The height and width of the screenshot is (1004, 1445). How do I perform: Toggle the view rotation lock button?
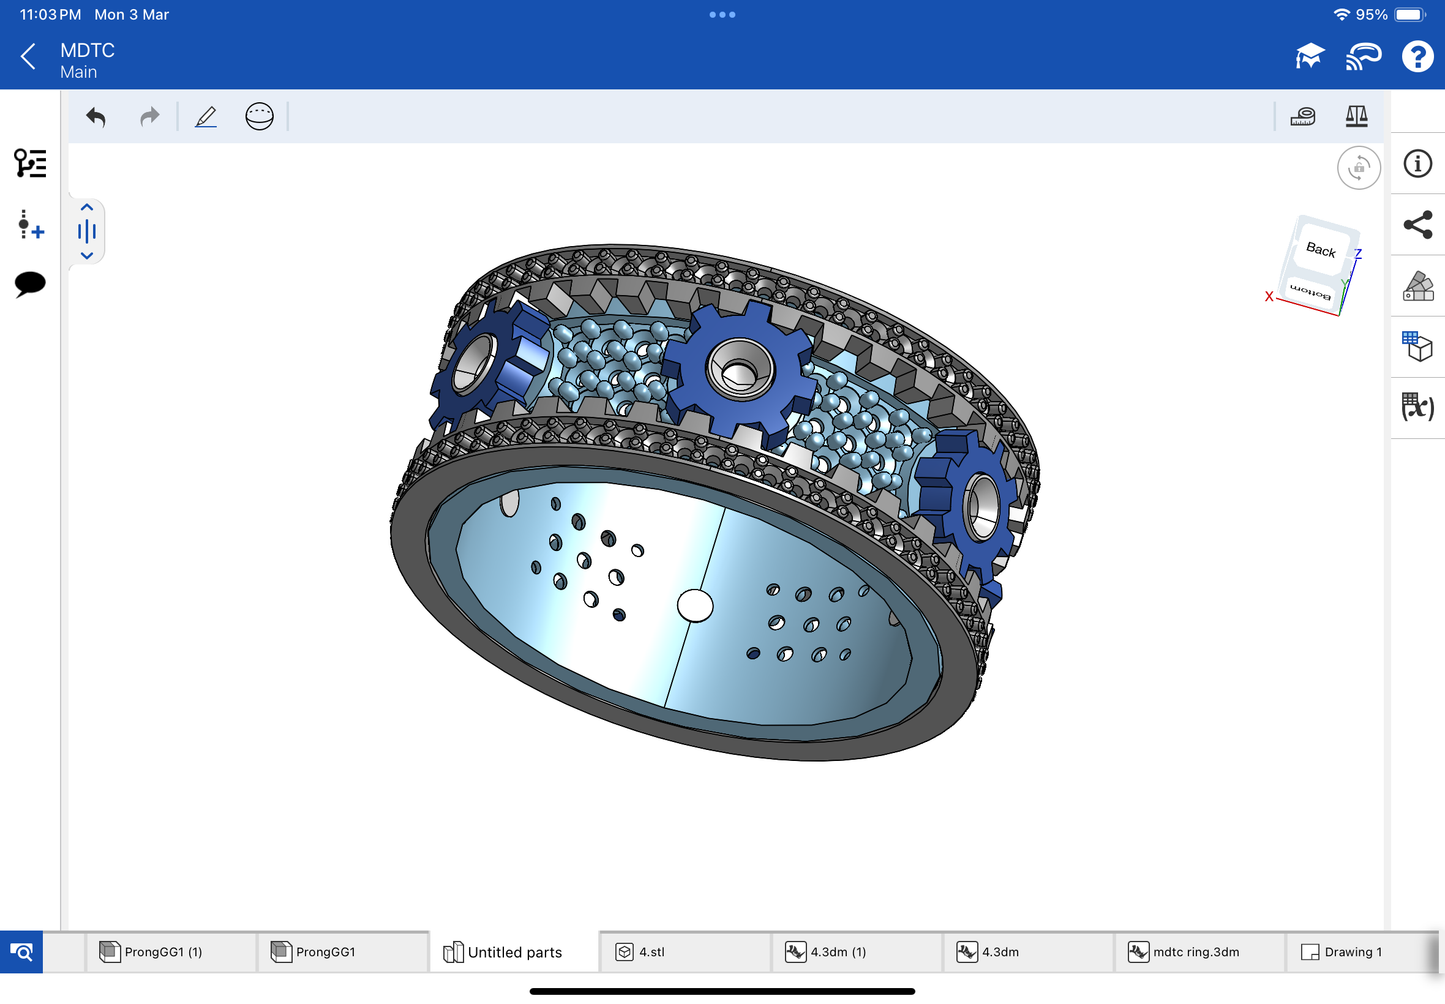pyautogui.click(x=1358, y=168)
